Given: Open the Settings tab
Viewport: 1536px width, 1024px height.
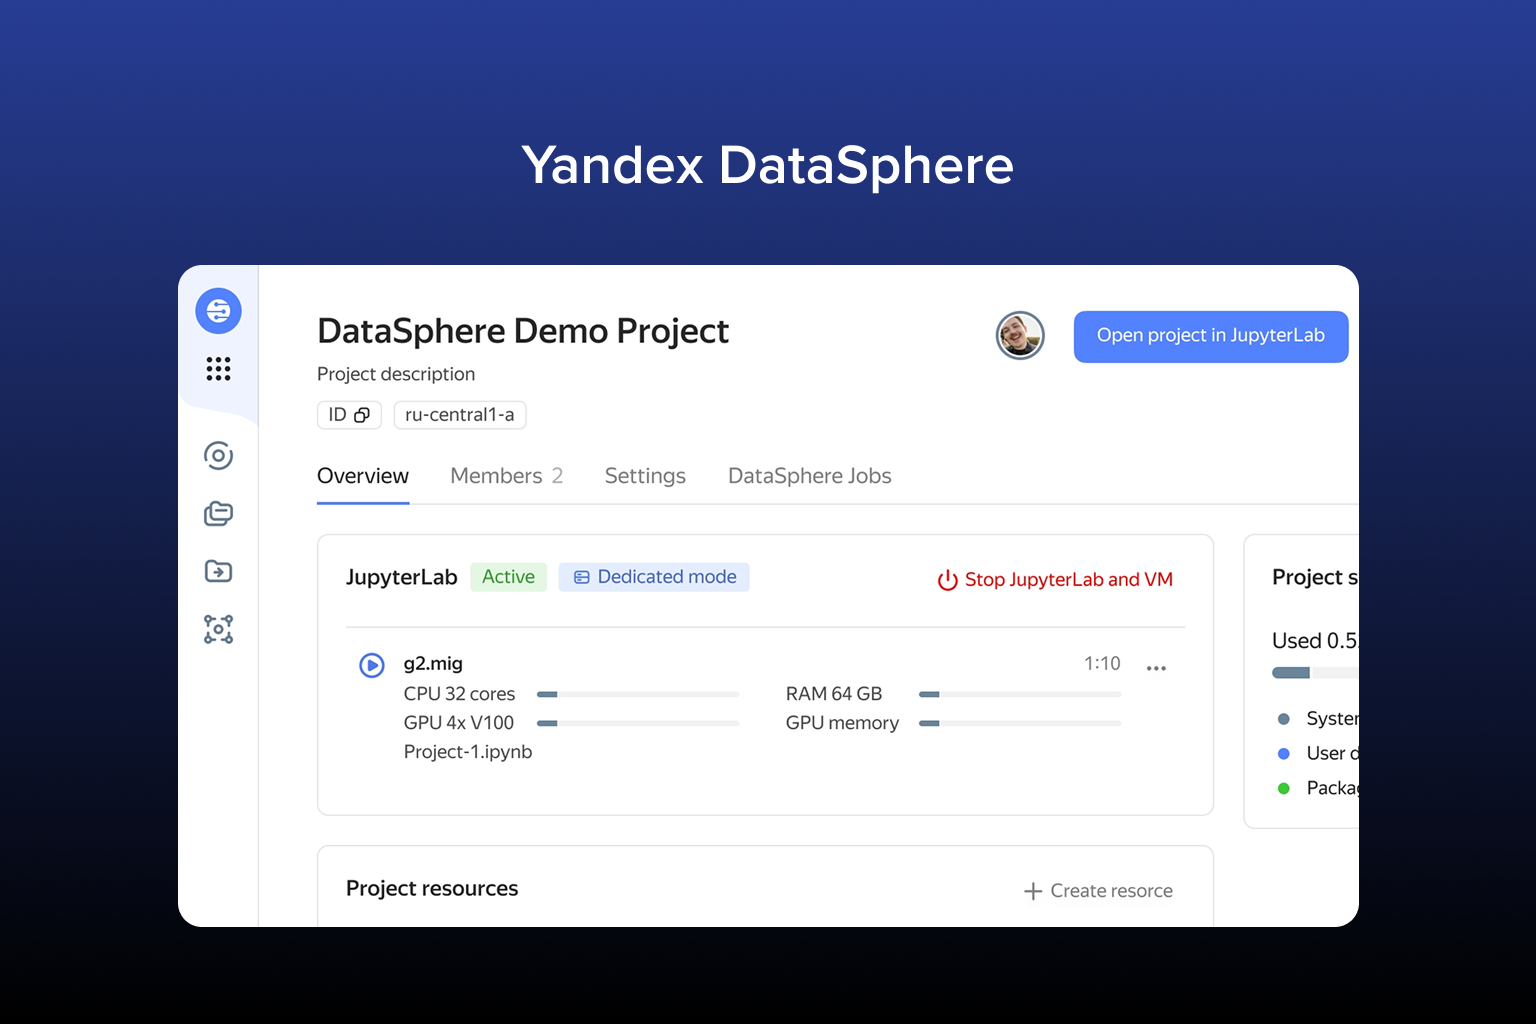Looking at the screenshot, I should pos(645,476).
